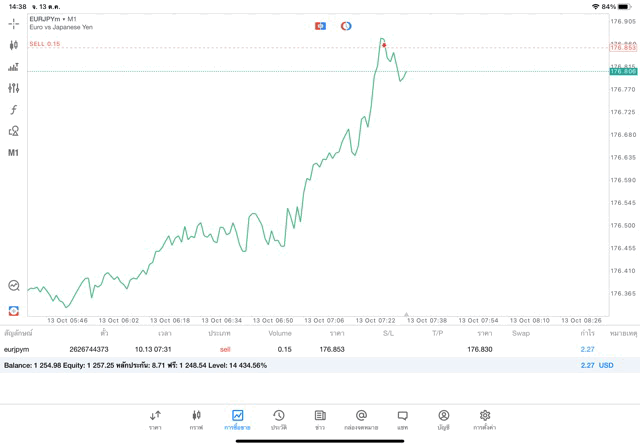This screenshot has width=640, height=447.
Task: Open the bar chart icon in left sidebar
Action: click(x=13, y=67)
